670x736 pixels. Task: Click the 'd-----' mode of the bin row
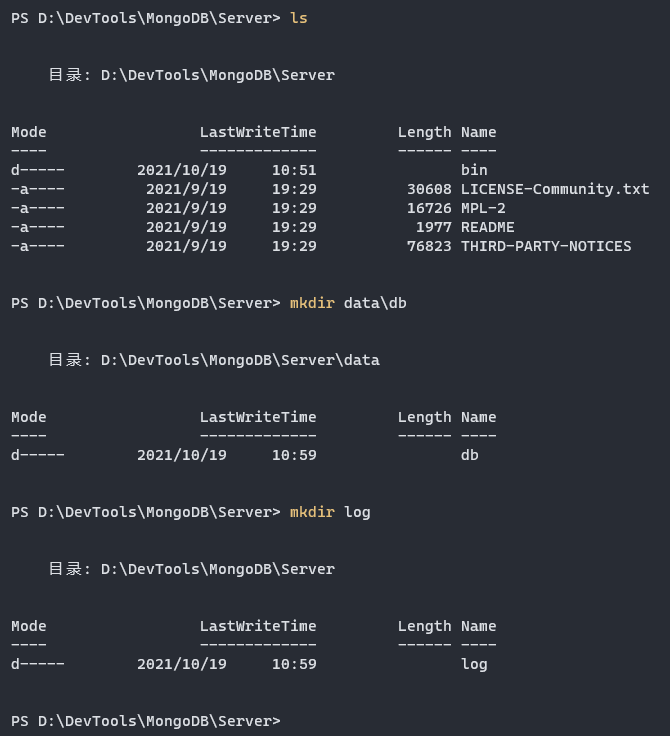coord(38,170)
